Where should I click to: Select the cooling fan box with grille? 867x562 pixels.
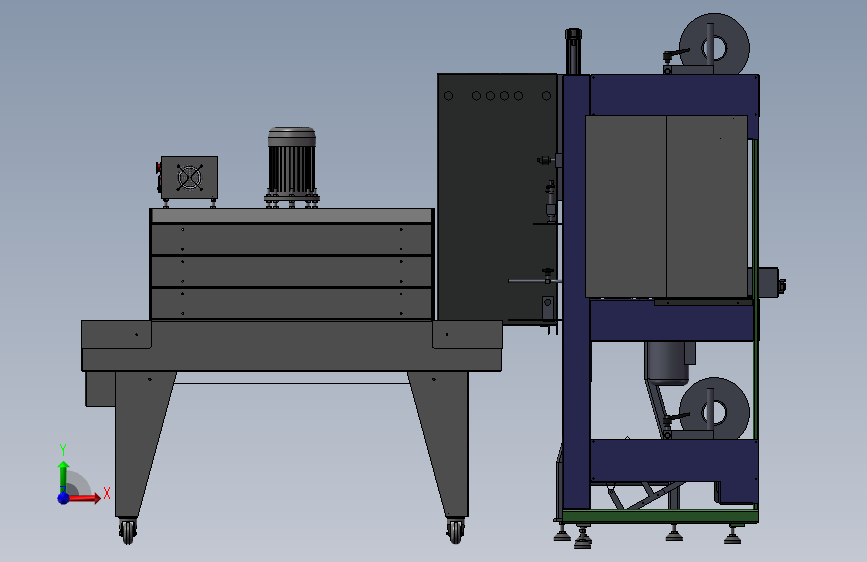coord(189,178)
